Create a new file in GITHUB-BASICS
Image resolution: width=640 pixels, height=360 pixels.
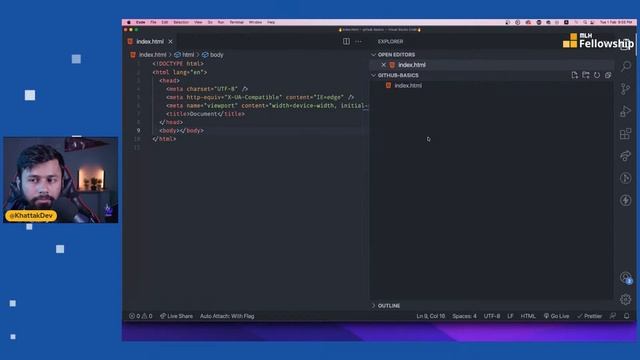(575, 75)
